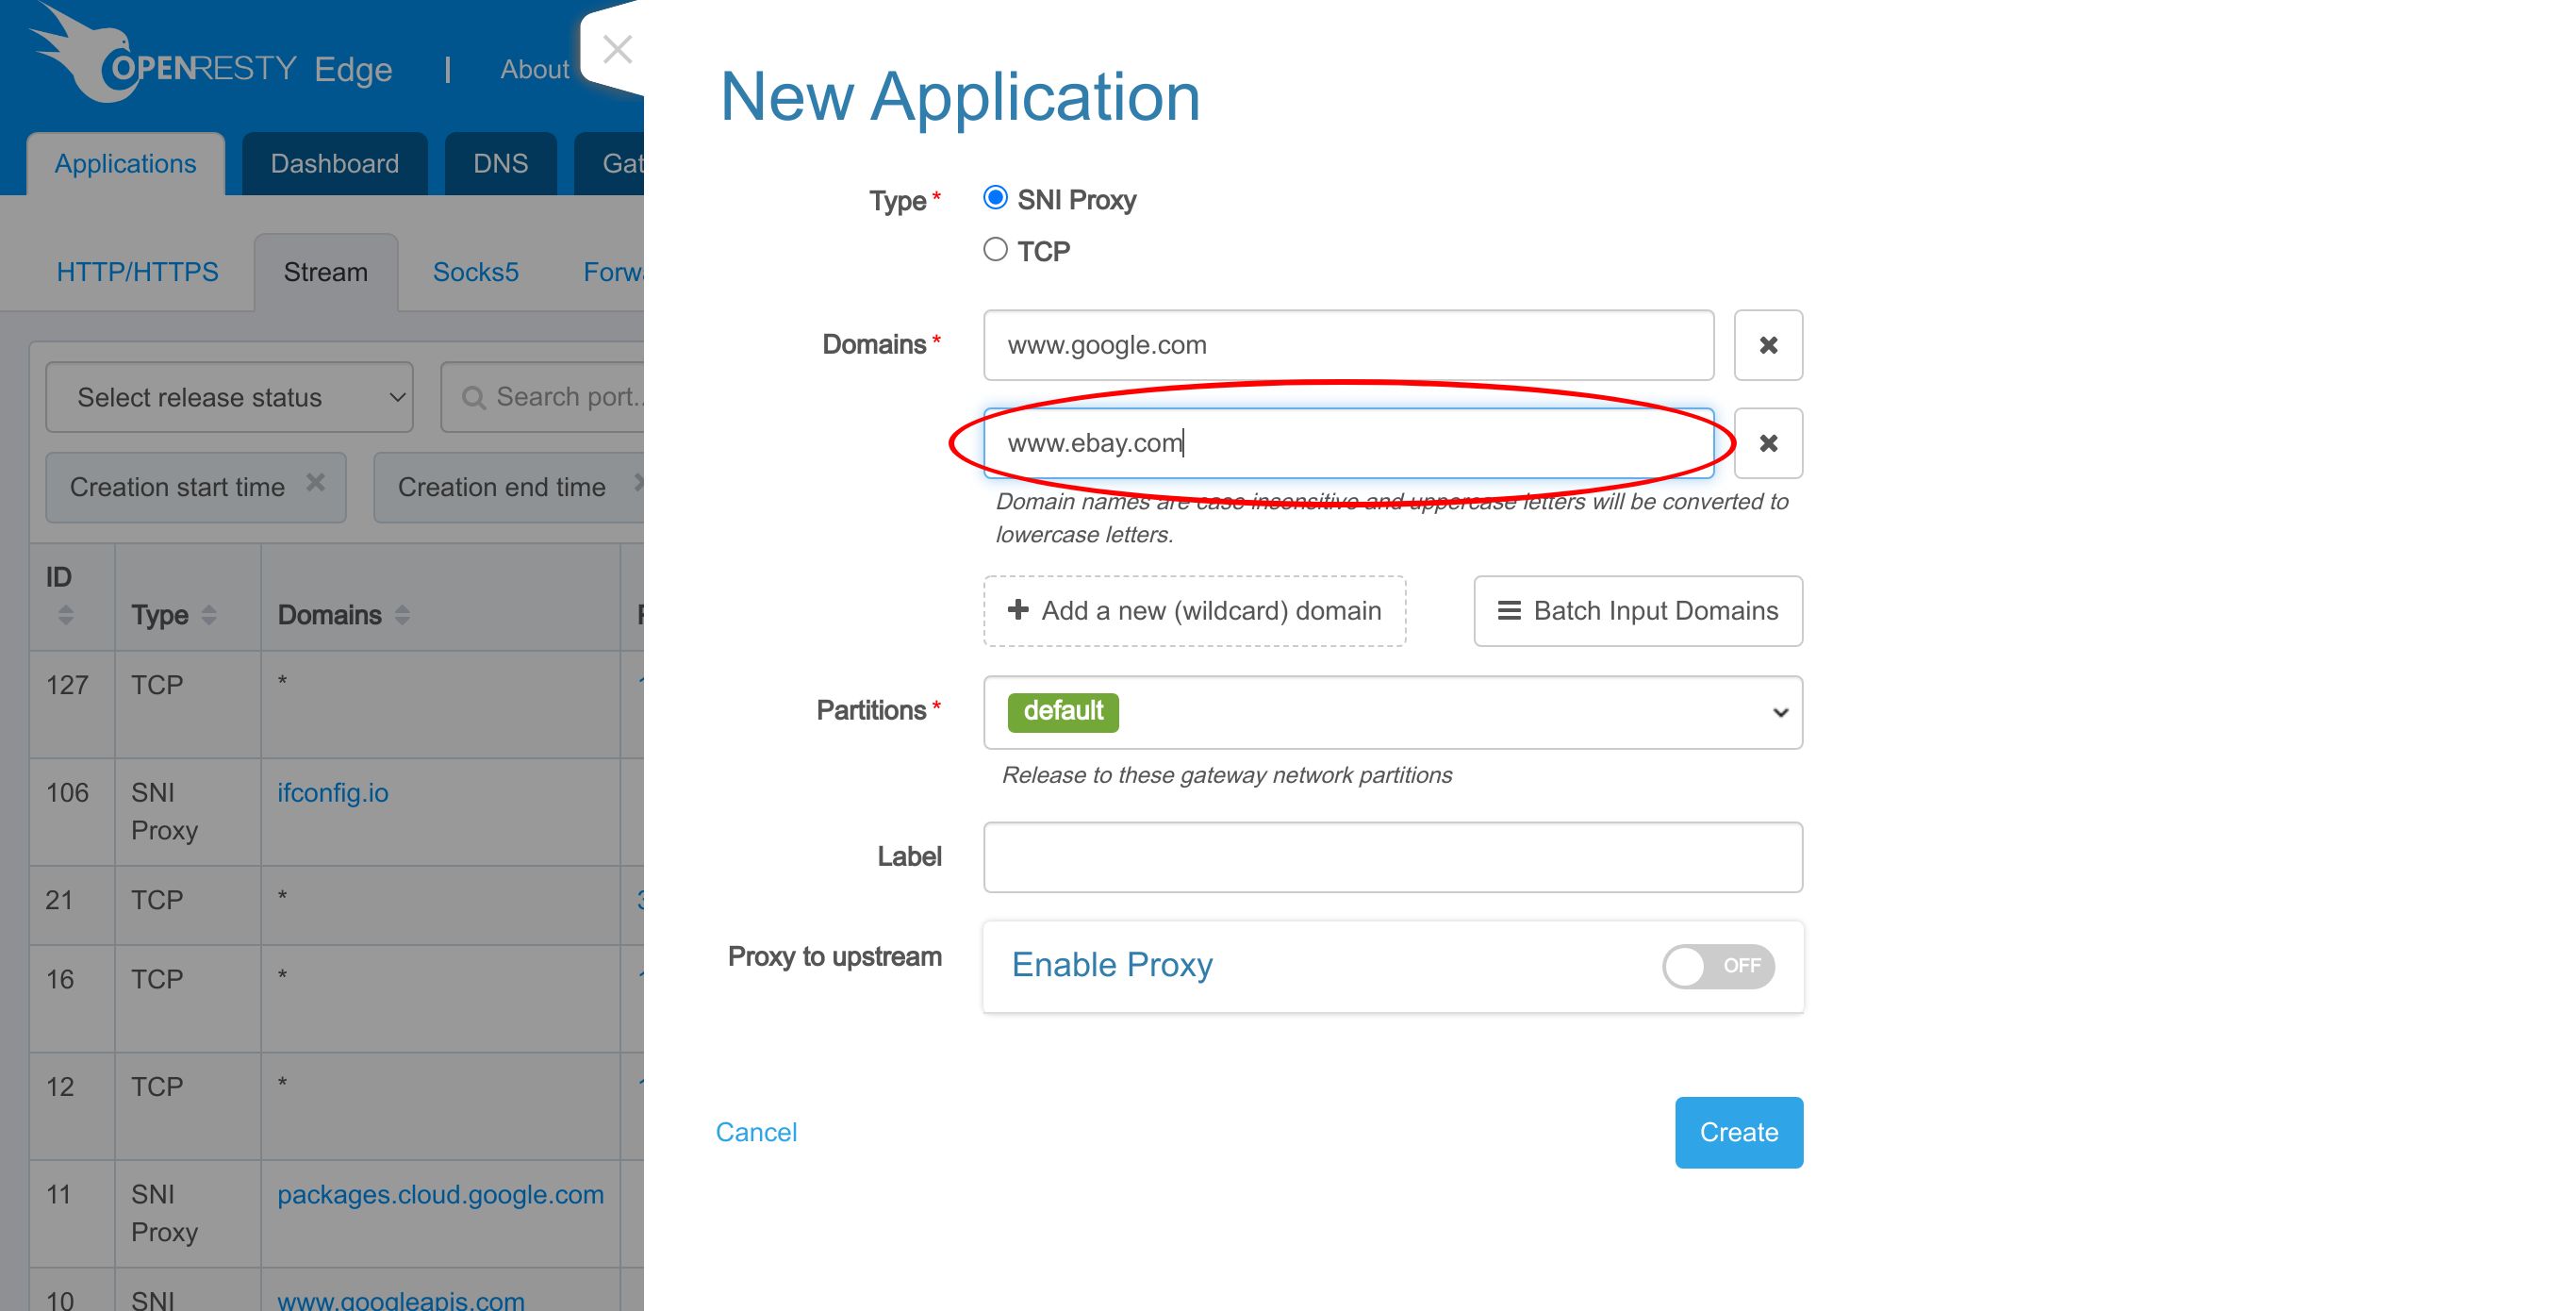This screenshot has width=2576, height=1311.
Task: Select the SNI Proxy type radio button
Action: pyautogui.click(x=995, y=197)
